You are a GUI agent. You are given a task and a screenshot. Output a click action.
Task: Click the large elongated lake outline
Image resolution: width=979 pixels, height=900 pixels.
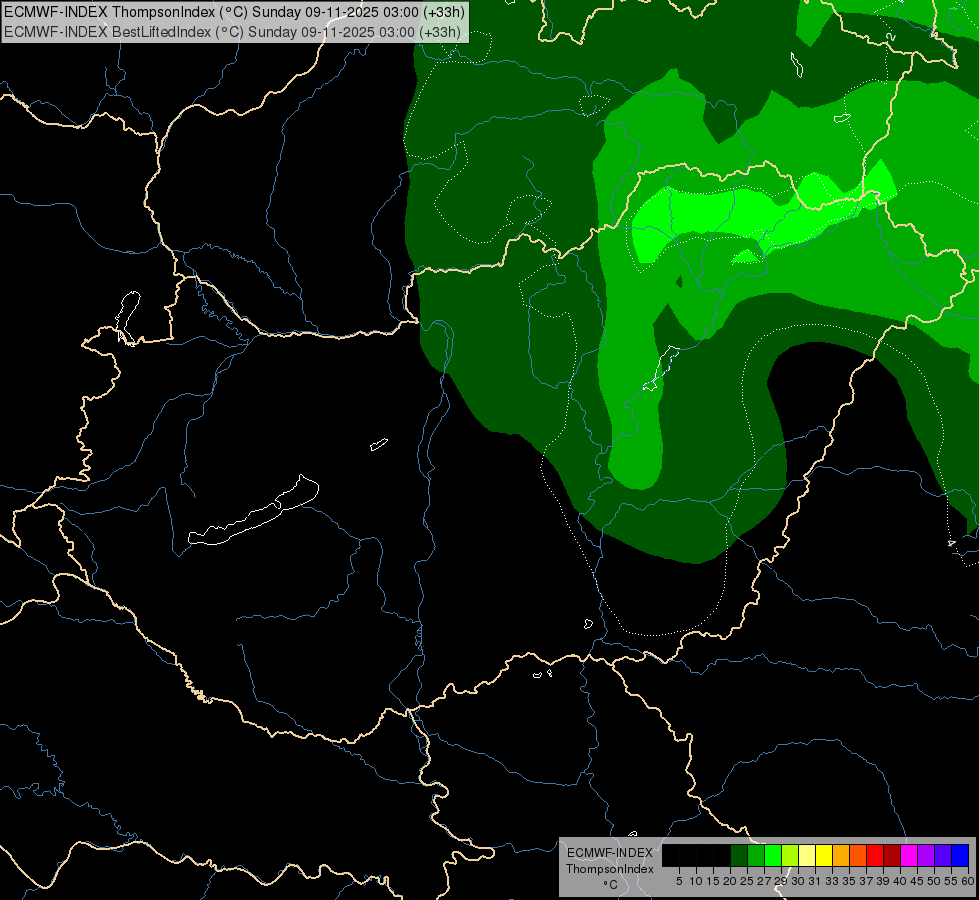(253, 512)
